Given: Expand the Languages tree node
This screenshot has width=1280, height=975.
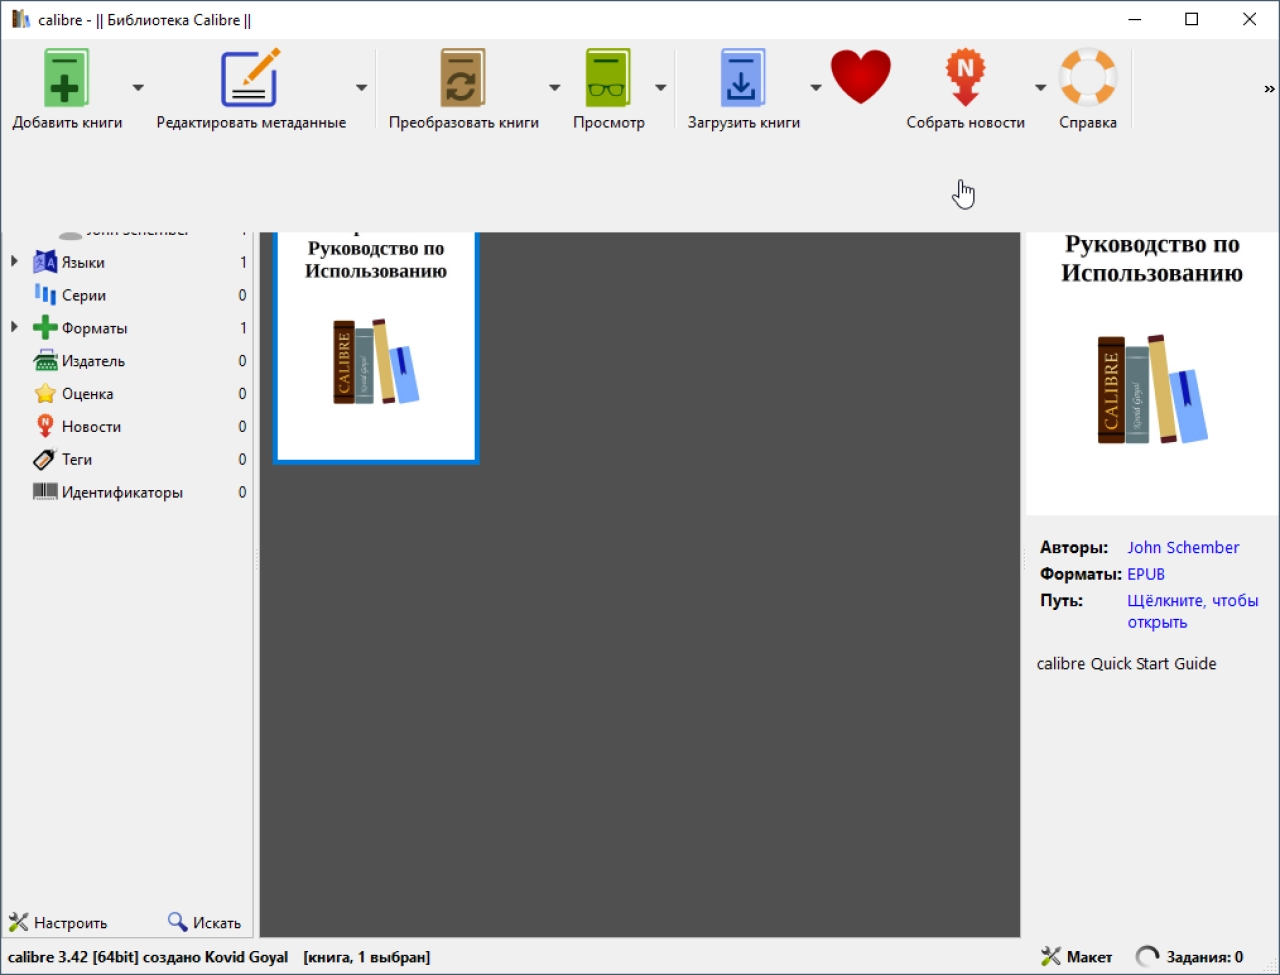Looking at the screenshot, I should 14,262.
